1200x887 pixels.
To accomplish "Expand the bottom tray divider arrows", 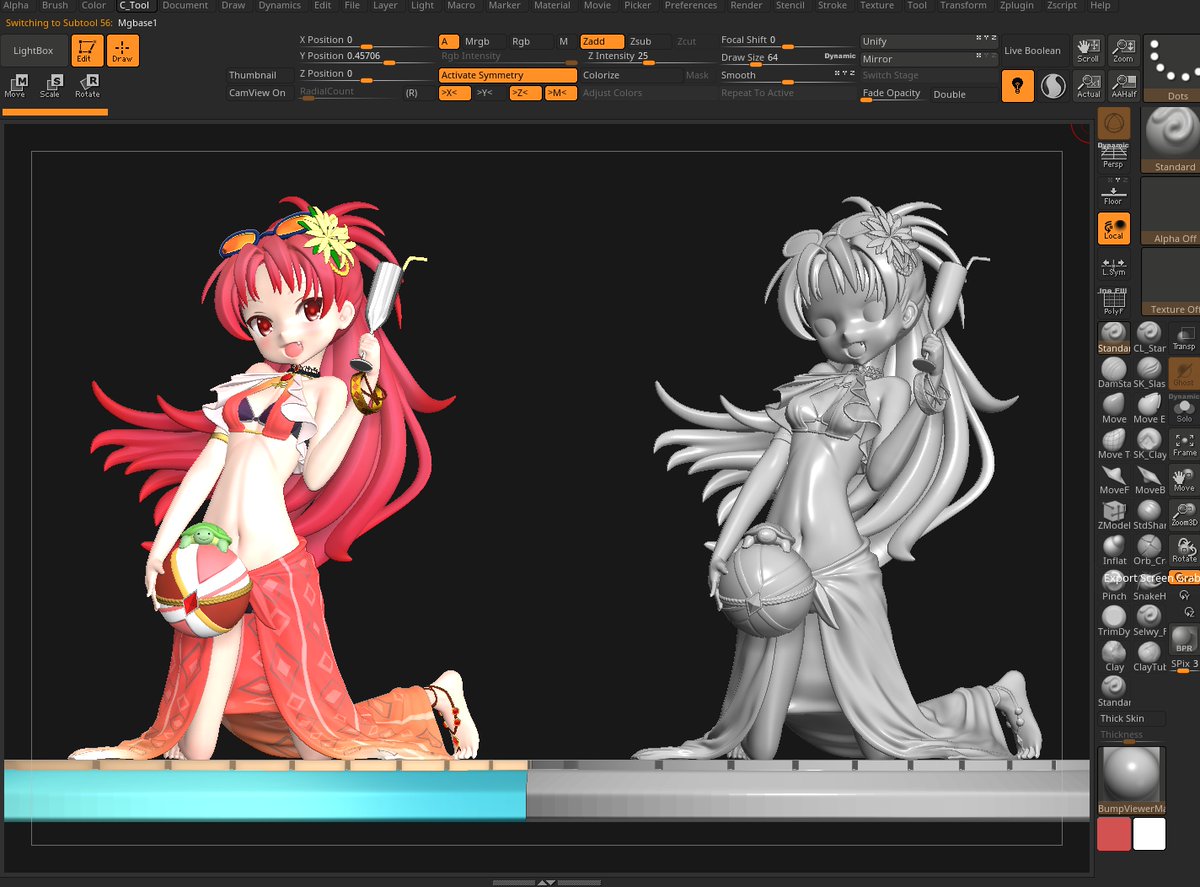I will (546, 882).
